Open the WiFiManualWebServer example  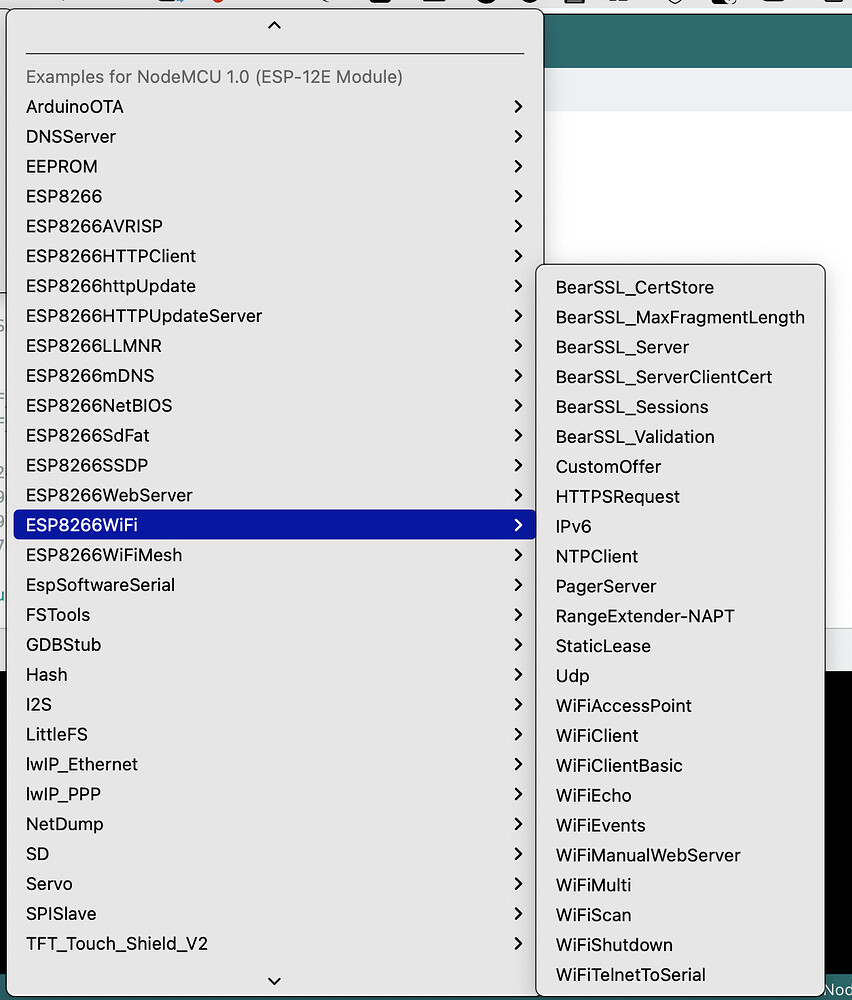click(648, 855)
